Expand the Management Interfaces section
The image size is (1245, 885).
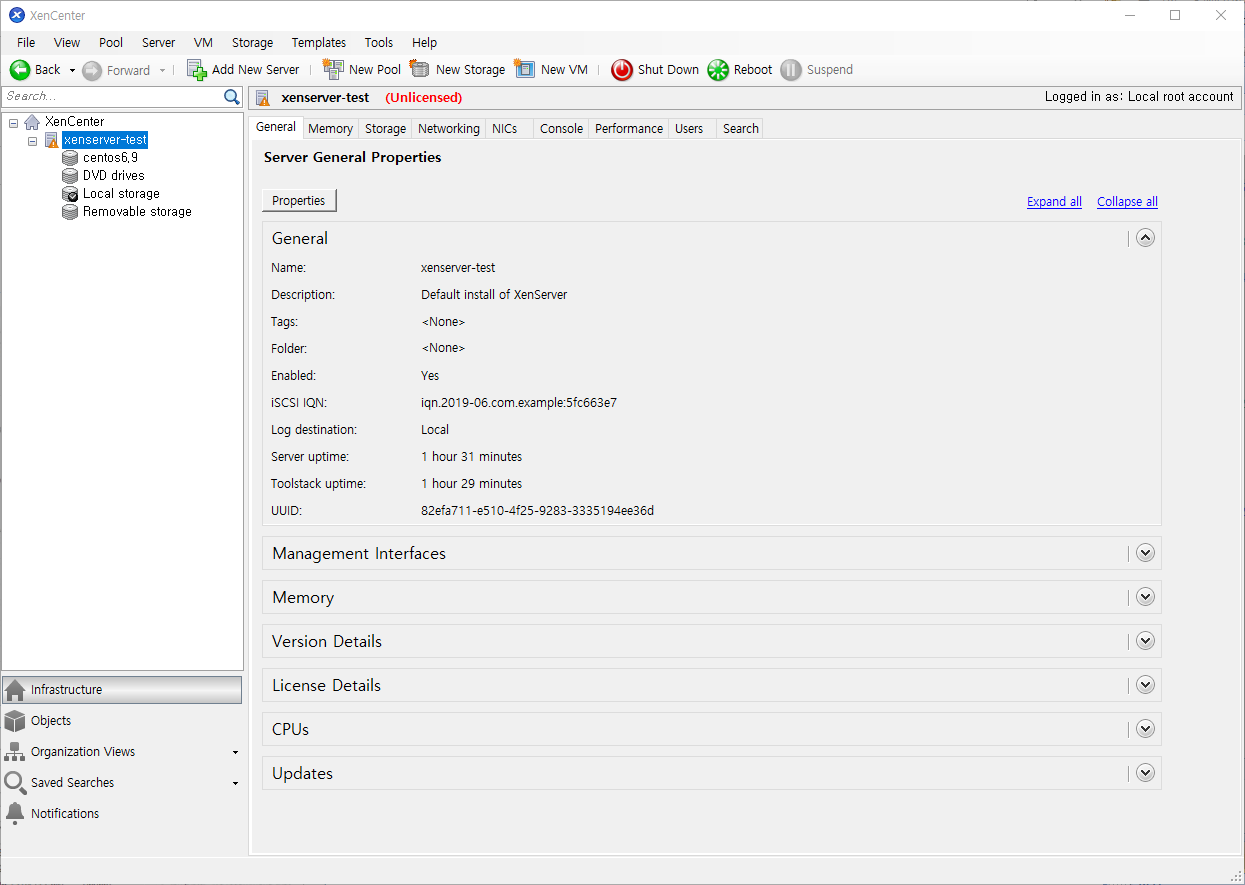pyautogui.click(x=1146, y=553)
